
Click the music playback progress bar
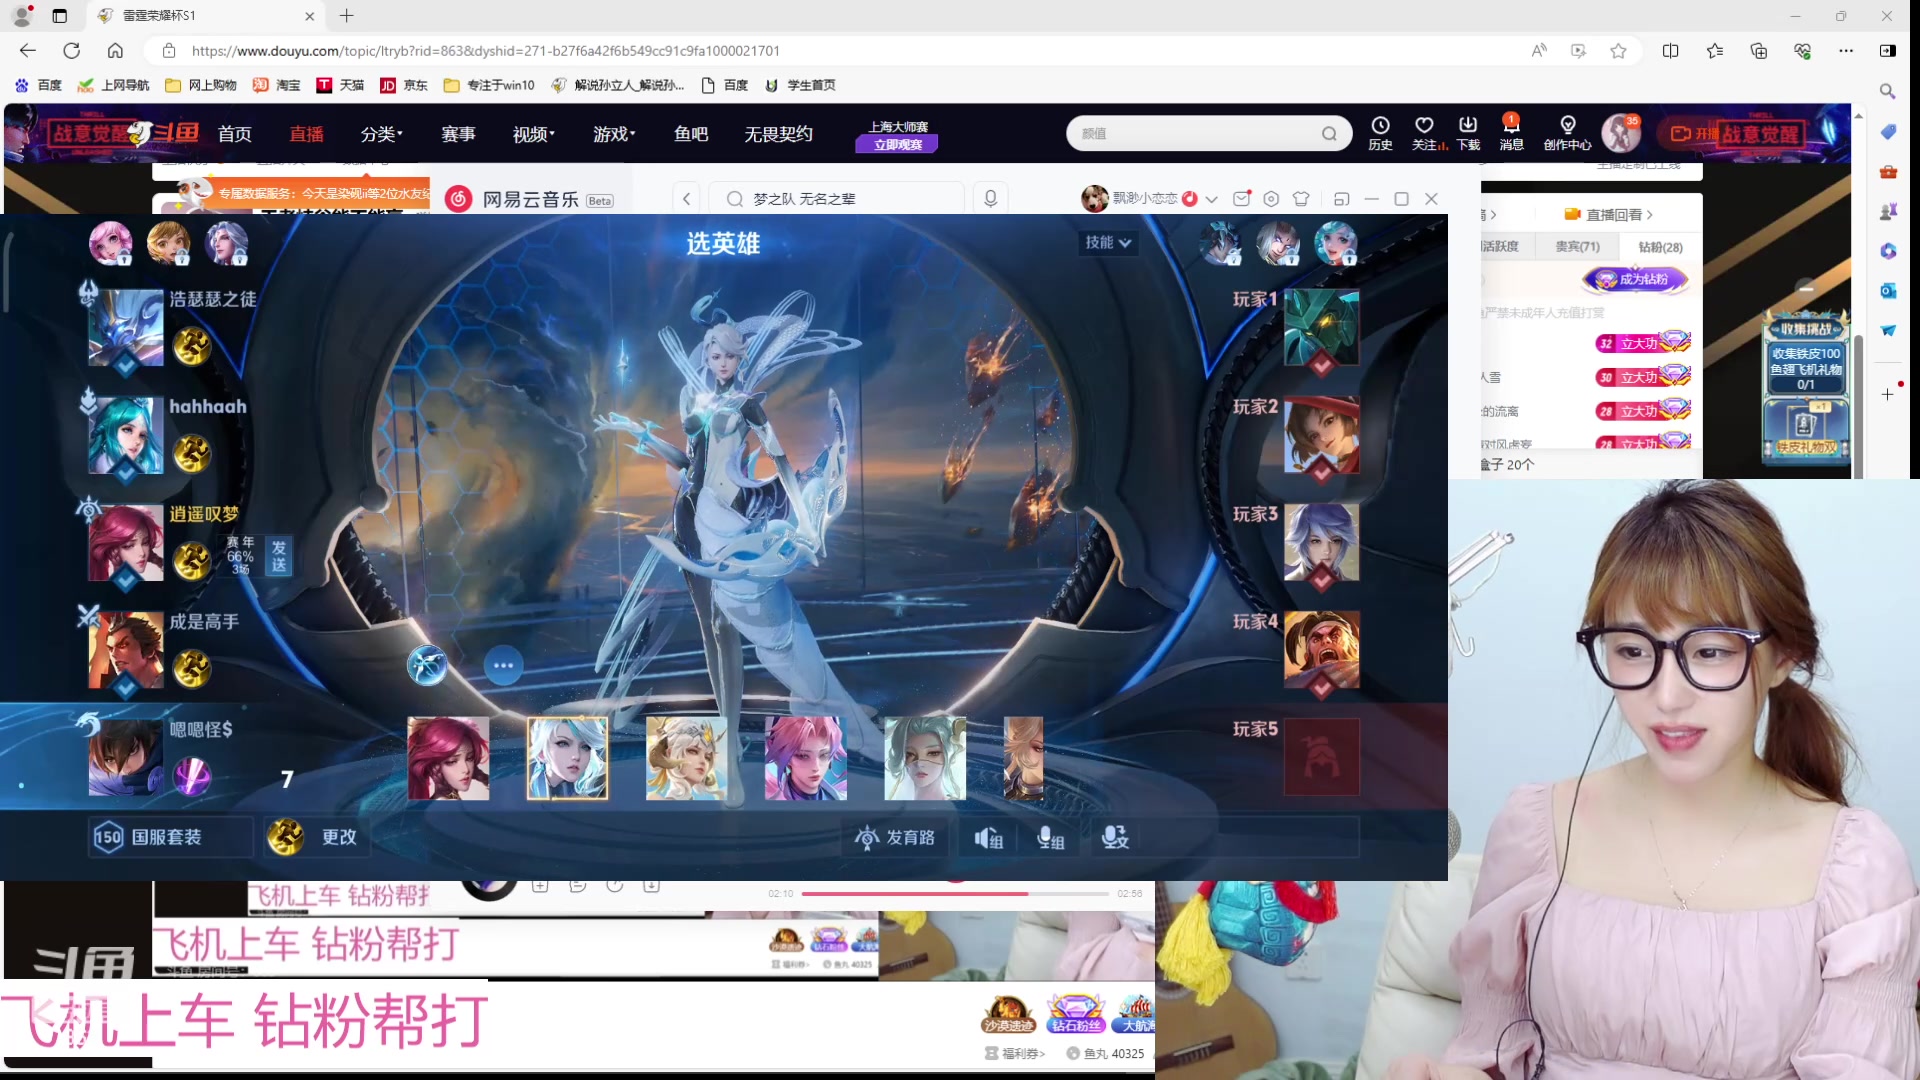[955, 893]
